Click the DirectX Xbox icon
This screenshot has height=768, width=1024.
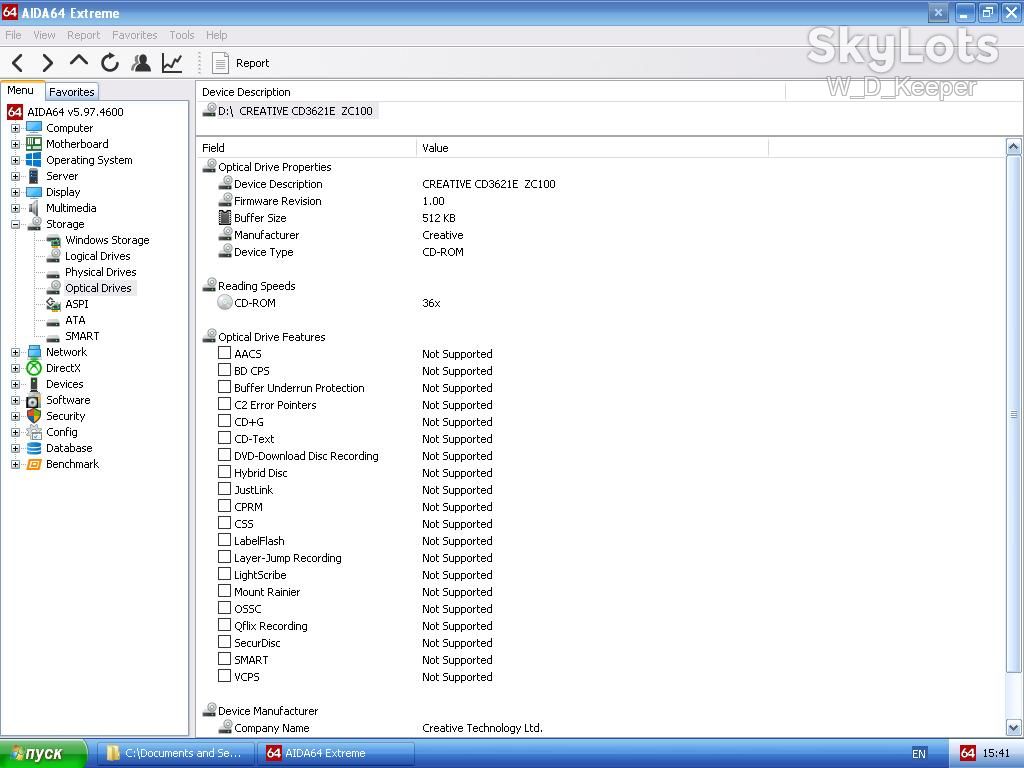point(34,368)
